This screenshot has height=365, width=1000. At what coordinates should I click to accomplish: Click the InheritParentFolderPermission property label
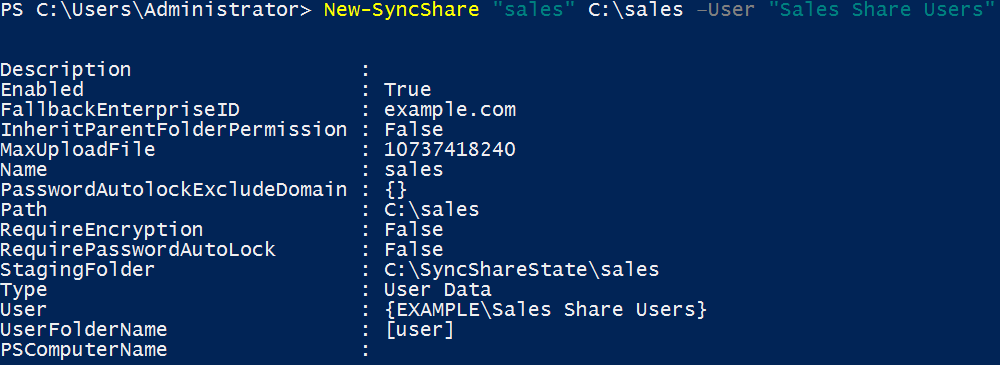(x=173, y=130)
